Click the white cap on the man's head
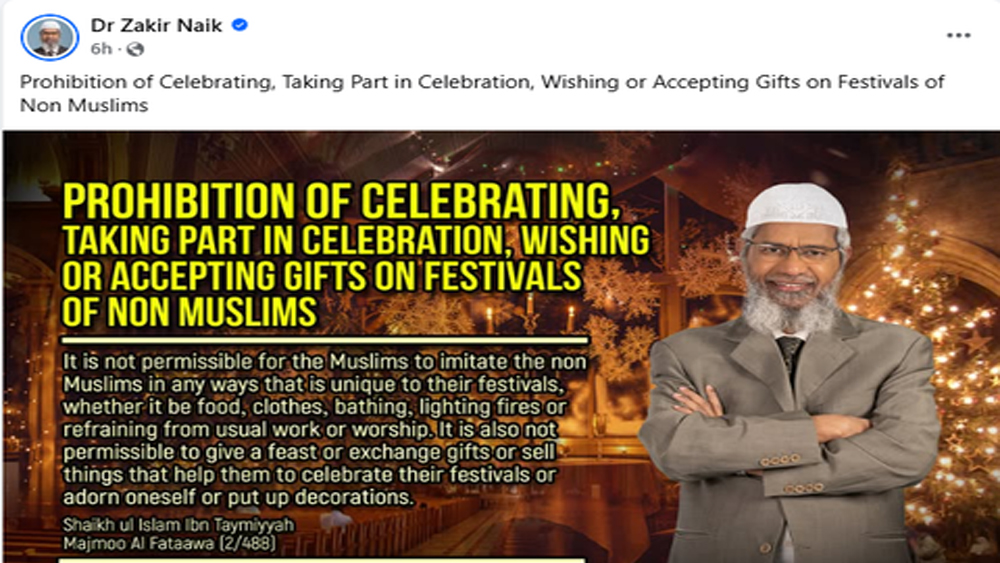 click(x=797, y=206)
